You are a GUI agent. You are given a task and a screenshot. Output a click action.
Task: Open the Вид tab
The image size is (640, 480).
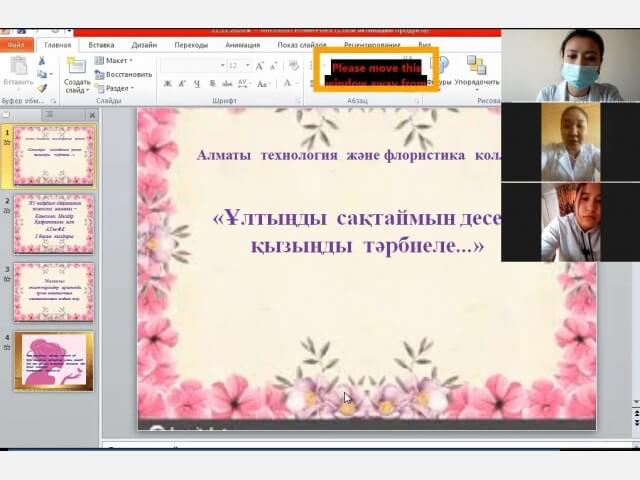tap(424, 45)
